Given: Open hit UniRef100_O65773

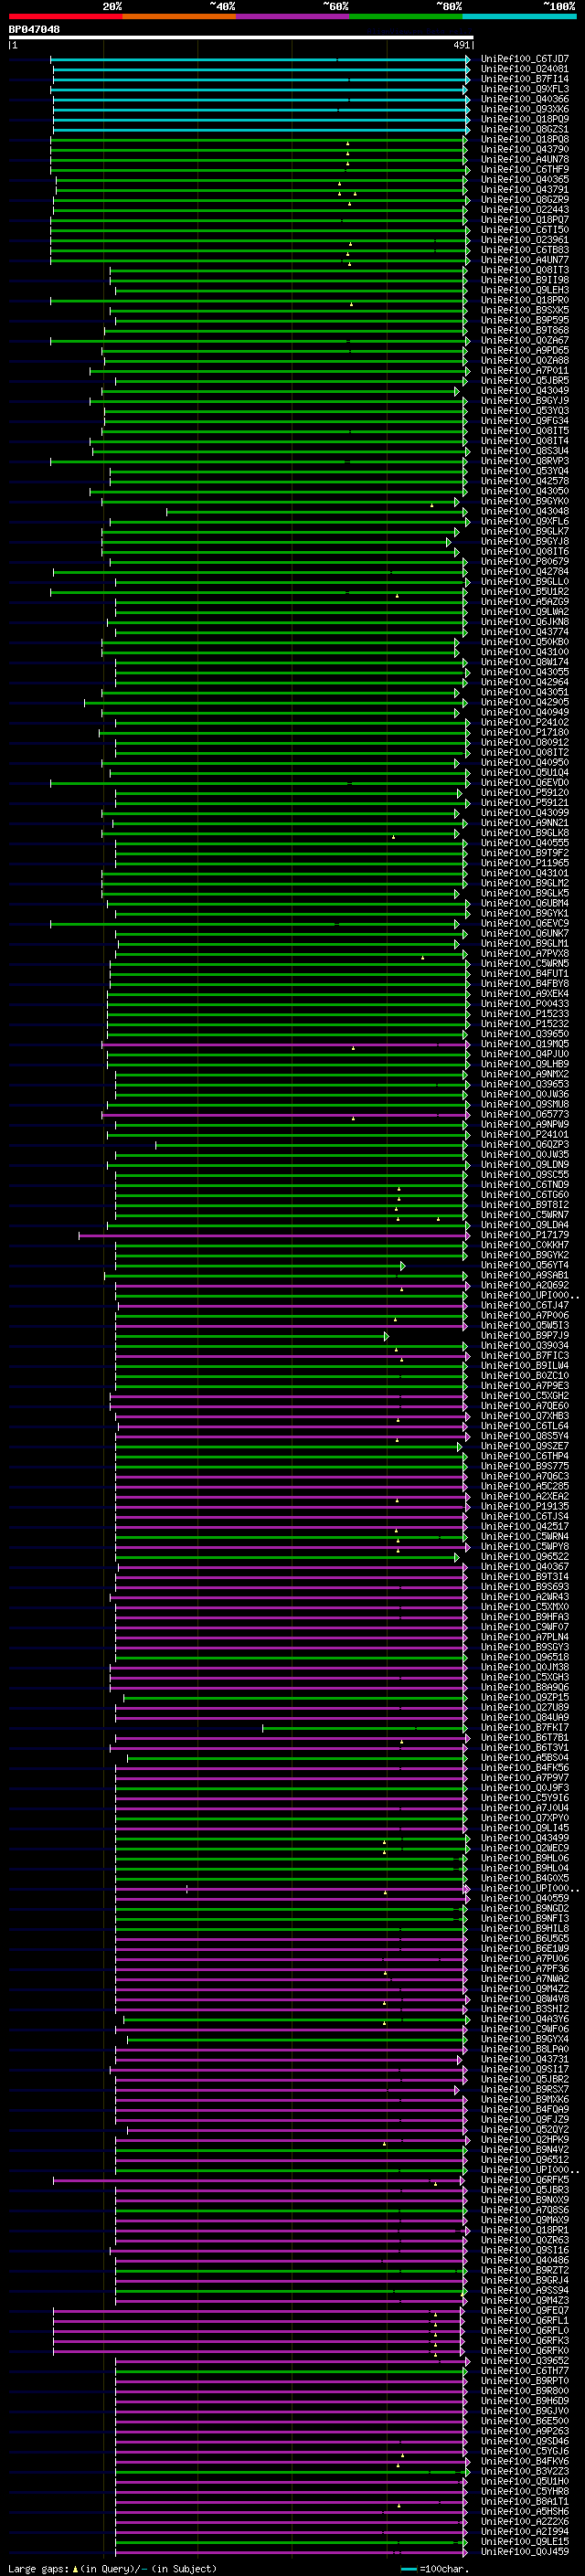Looking at the screenshot, I should coord(524,1114).
